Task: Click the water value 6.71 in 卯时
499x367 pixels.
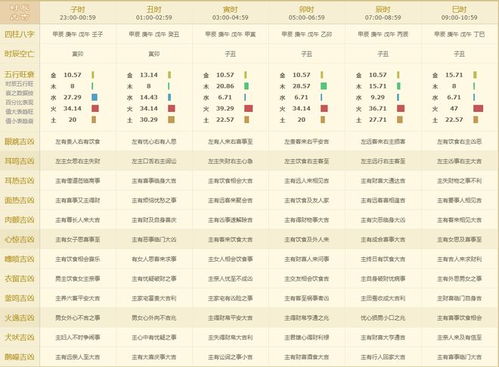Action: [301, 97]
